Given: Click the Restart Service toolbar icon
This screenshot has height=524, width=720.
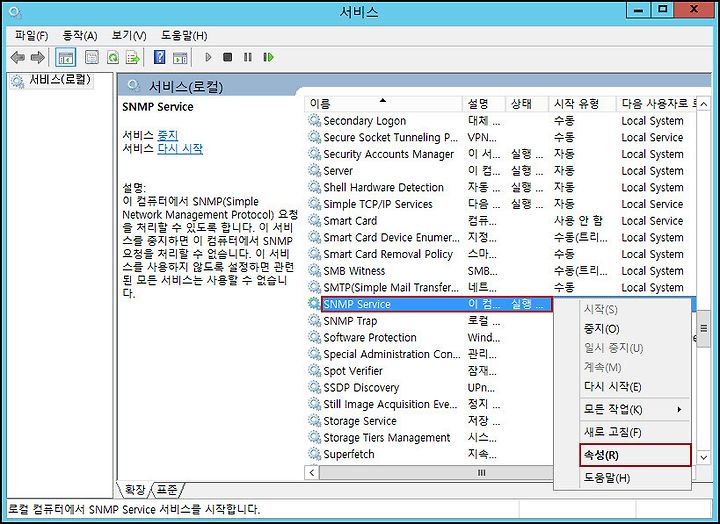Looking at the screenshot, I should click(269, 57).
